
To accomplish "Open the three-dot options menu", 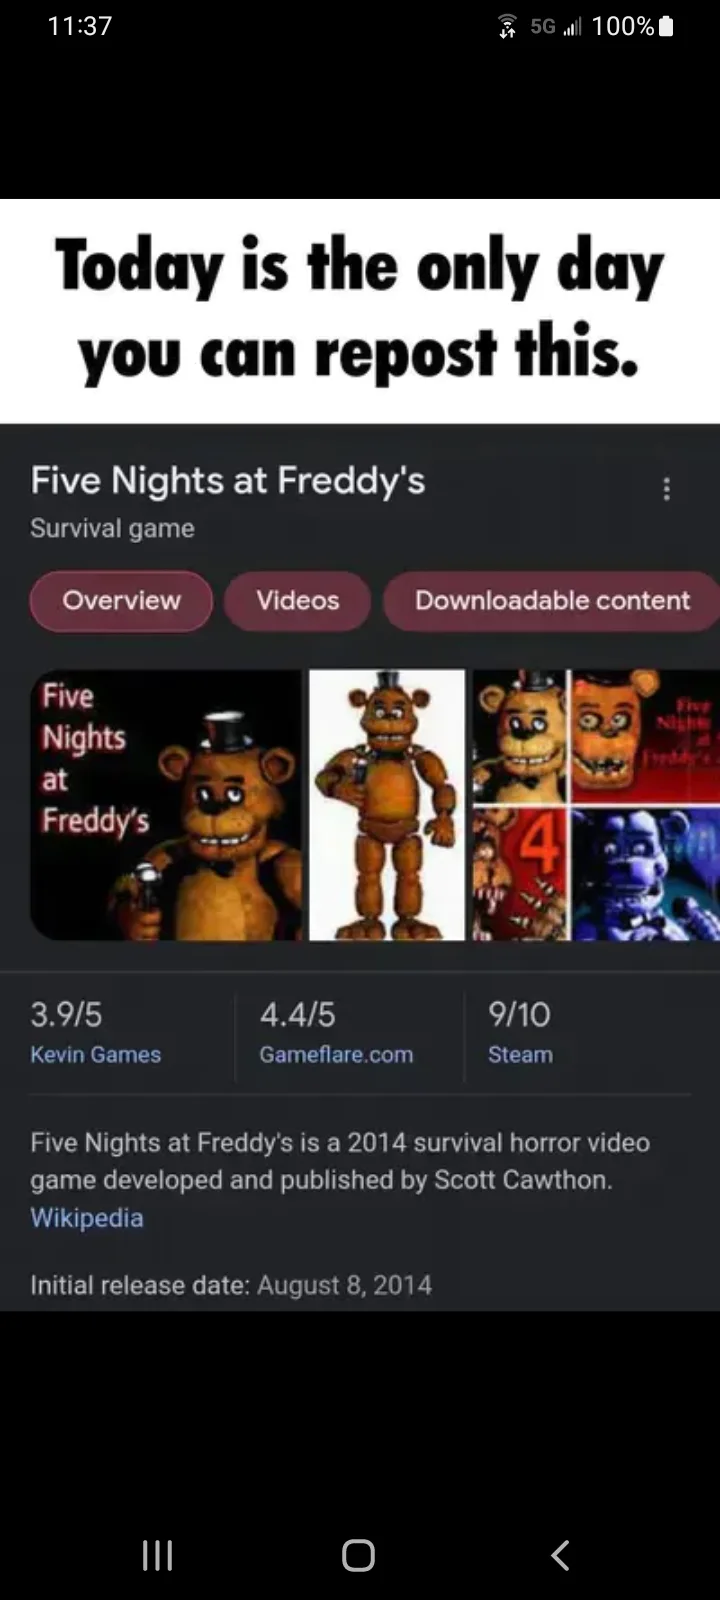I will [x=666, y=488].
